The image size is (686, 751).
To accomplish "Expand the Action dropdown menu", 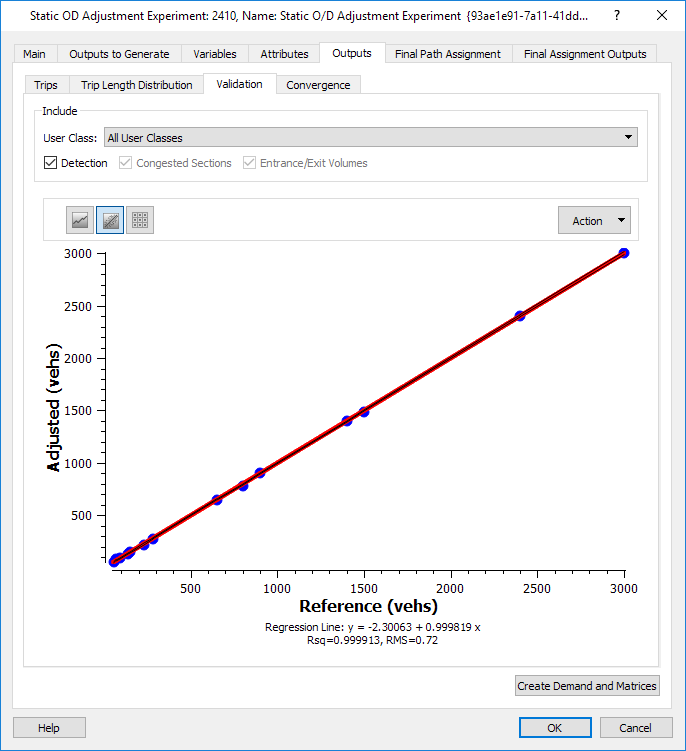I will pos(594,220).
